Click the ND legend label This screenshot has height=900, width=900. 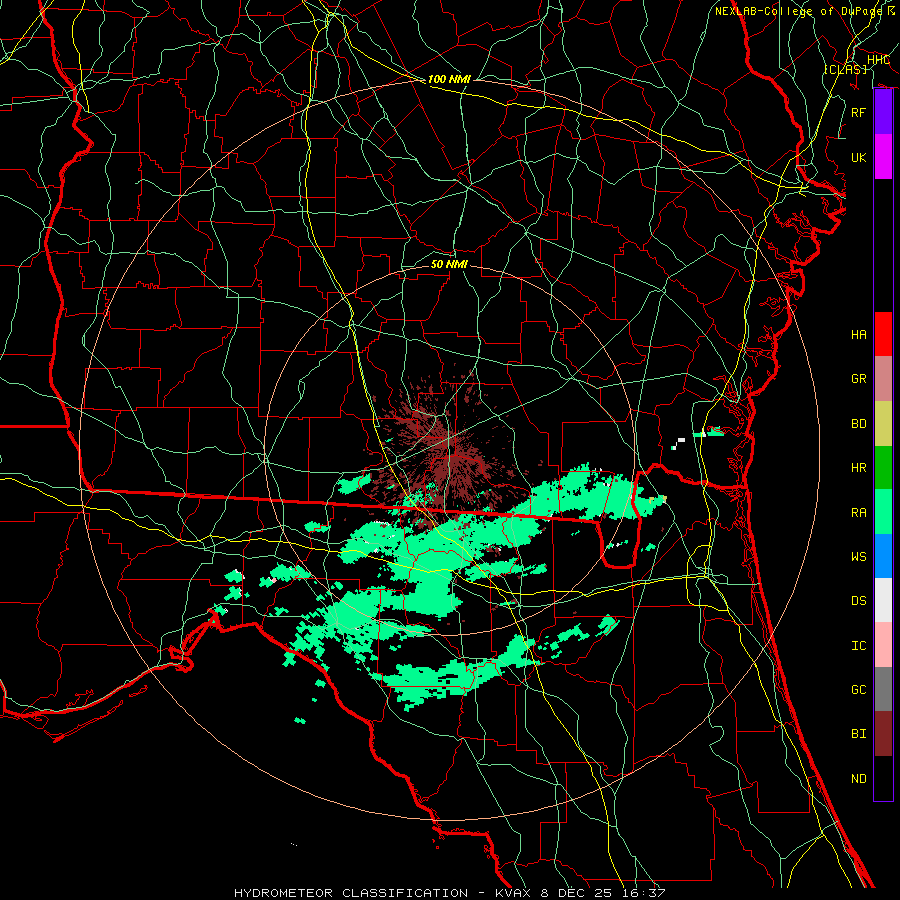tap(859, 778)
